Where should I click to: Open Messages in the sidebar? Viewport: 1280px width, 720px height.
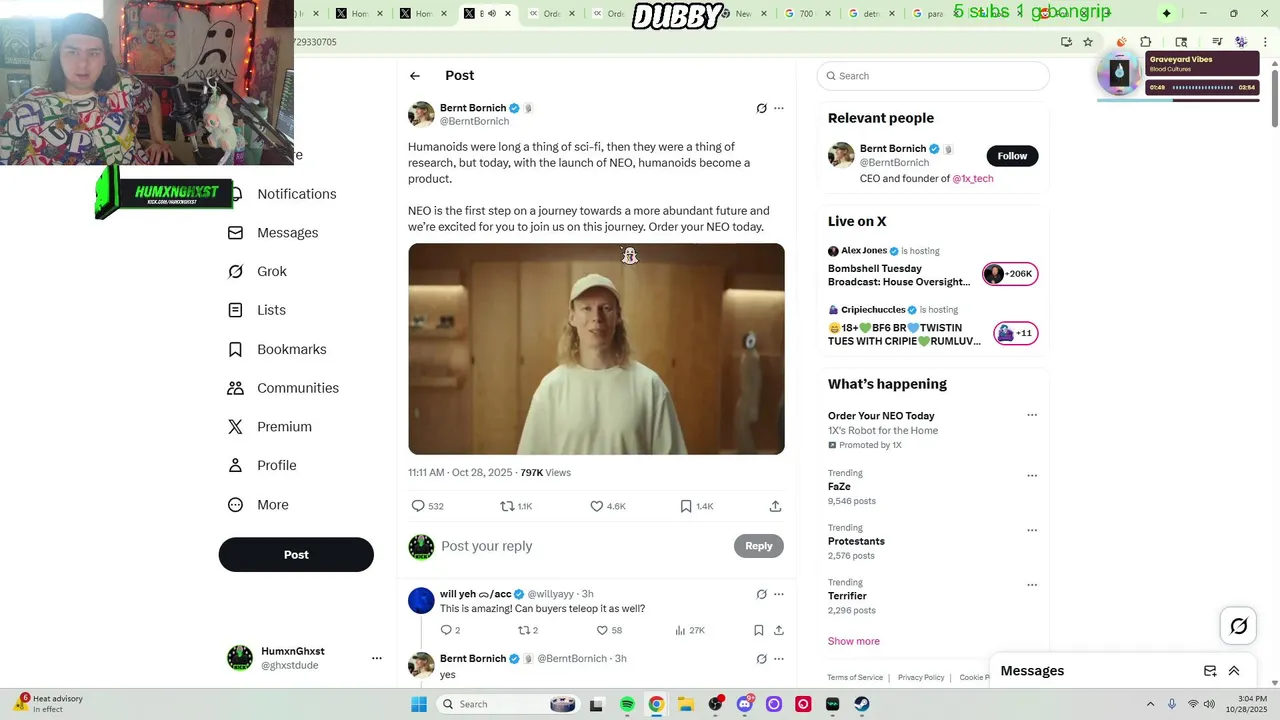click(287, 233)
